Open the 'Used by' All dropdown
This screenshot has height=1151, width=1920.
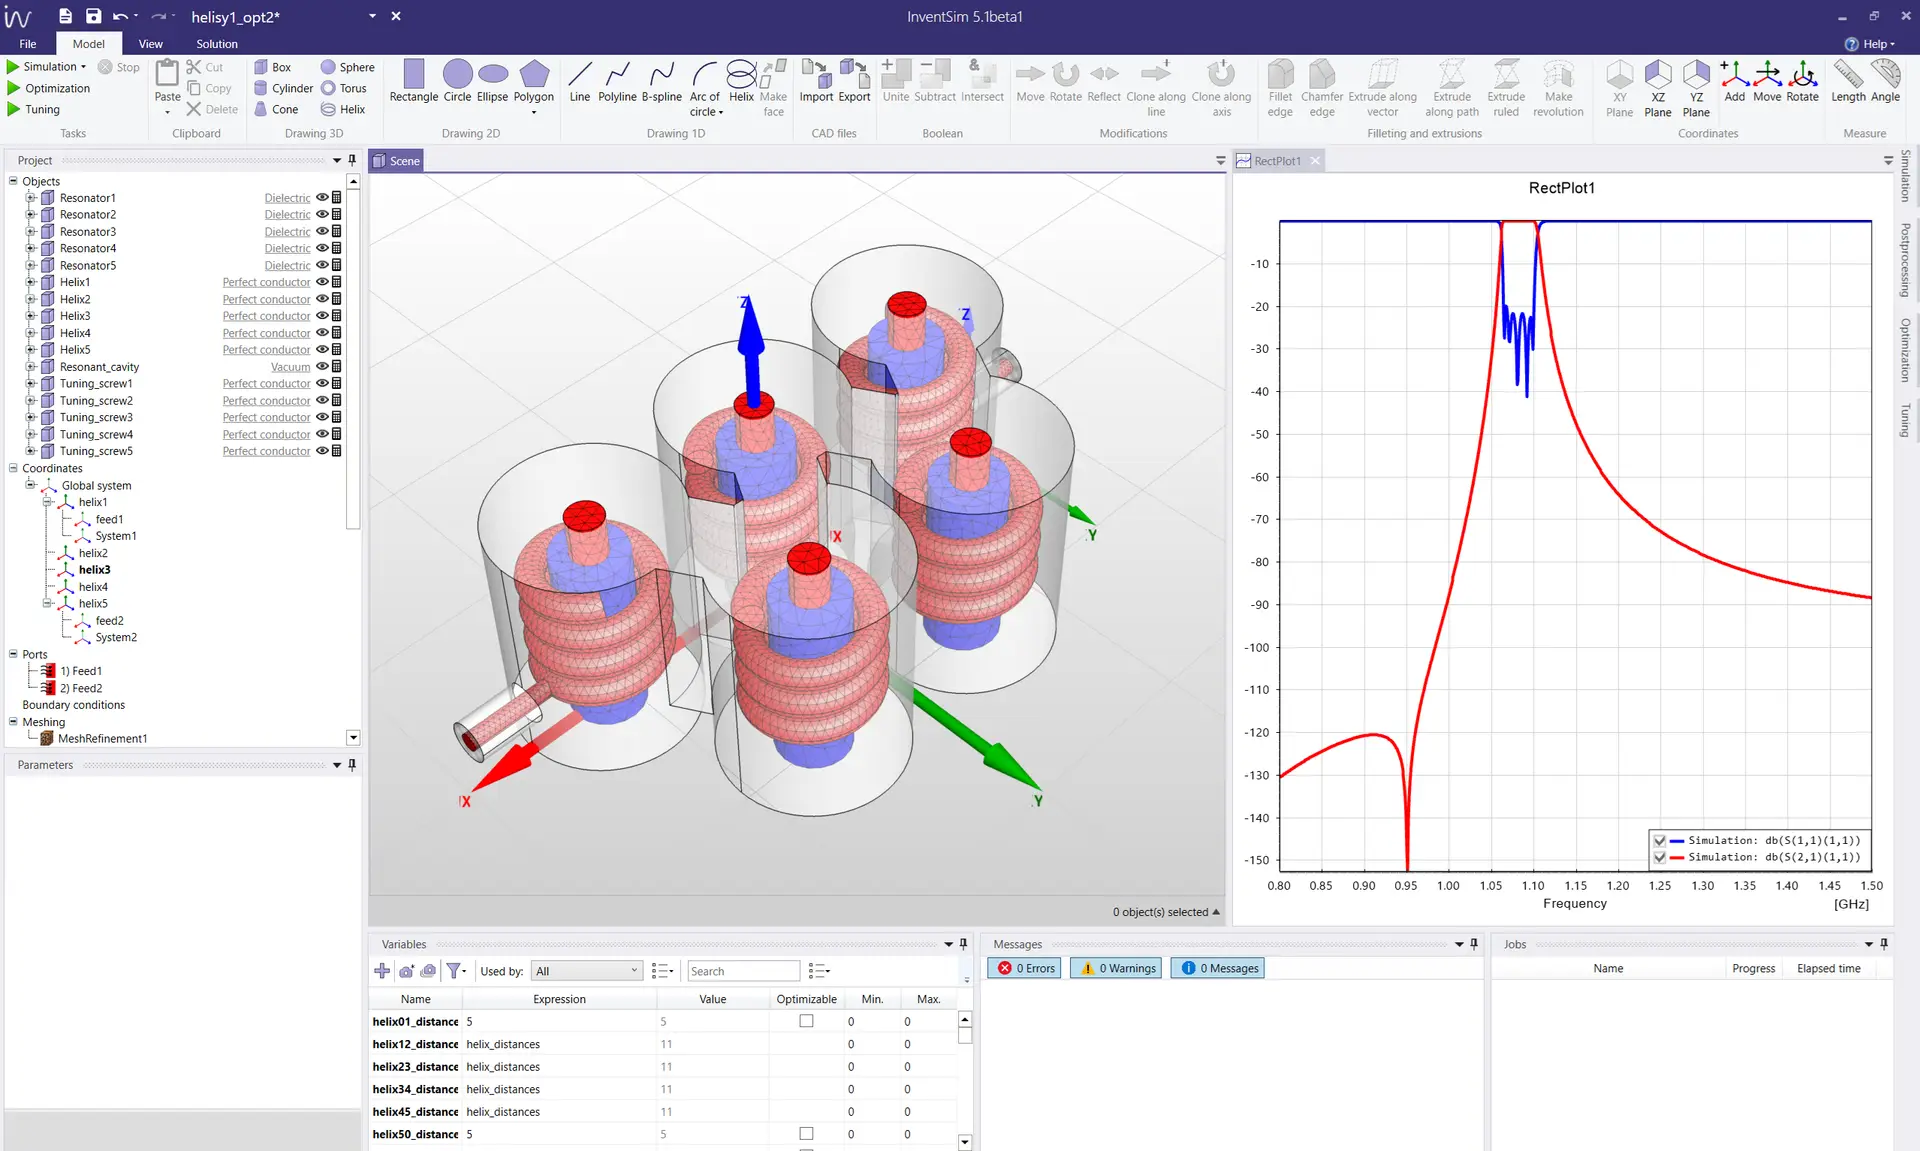586,970
